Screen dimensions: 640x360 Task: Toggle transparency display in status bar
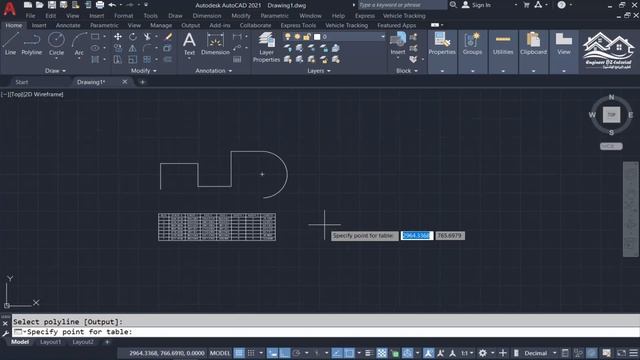(x=382, y=353)
